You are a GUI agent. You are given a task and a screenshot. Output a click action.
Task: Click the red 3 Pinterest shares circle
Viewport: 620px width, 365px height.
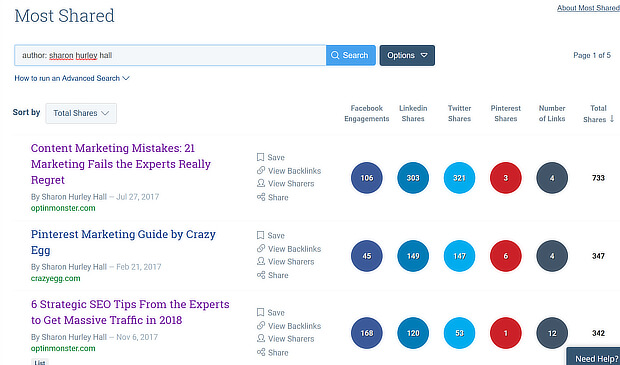[x=505, y=178]
